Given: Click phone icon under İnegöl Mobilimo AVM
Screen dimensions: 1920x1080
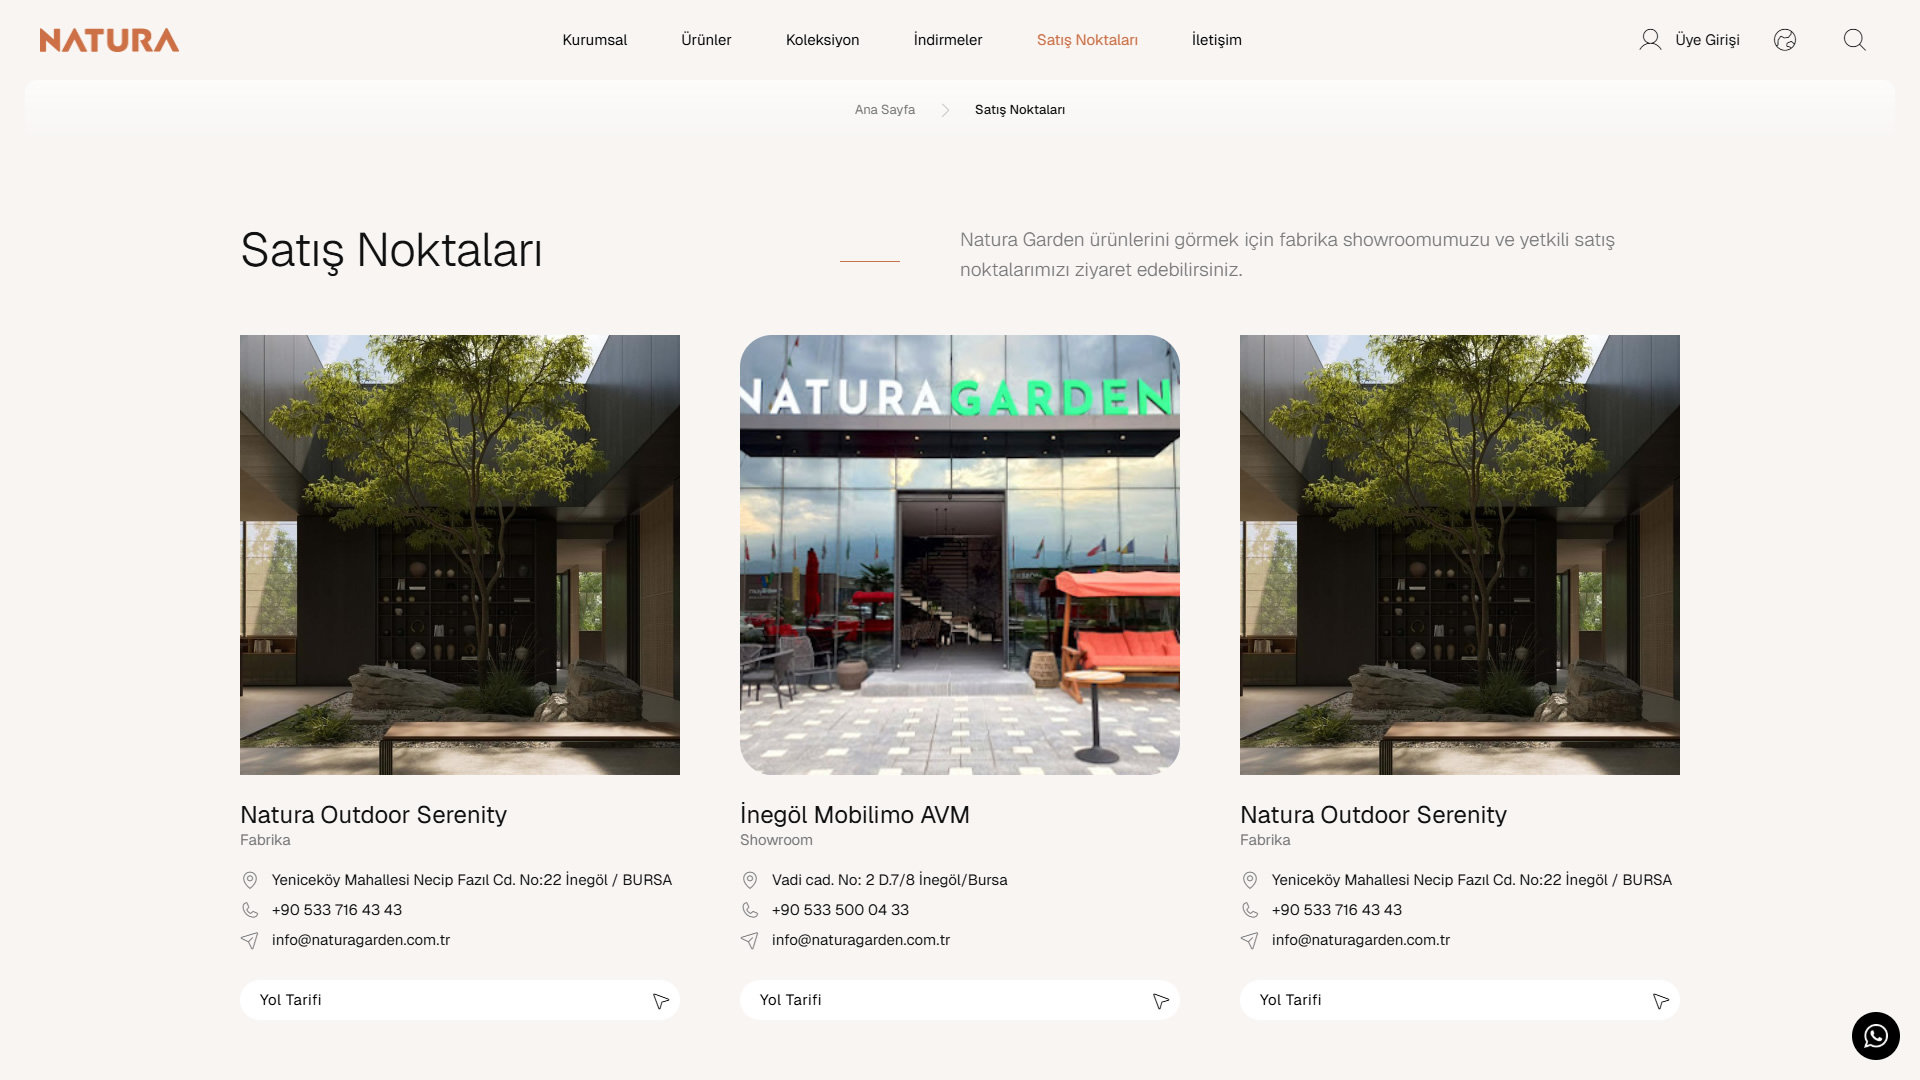Looking at the screenshot, I should pos(750,910).
